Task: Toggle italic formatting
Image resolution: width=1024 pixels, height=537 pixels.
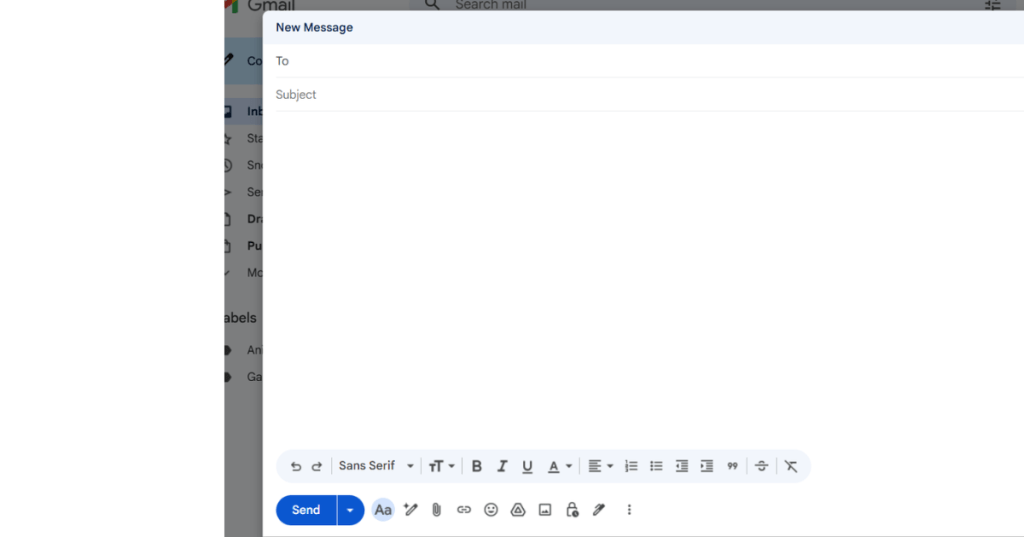Action: click(x=502, y=466)
